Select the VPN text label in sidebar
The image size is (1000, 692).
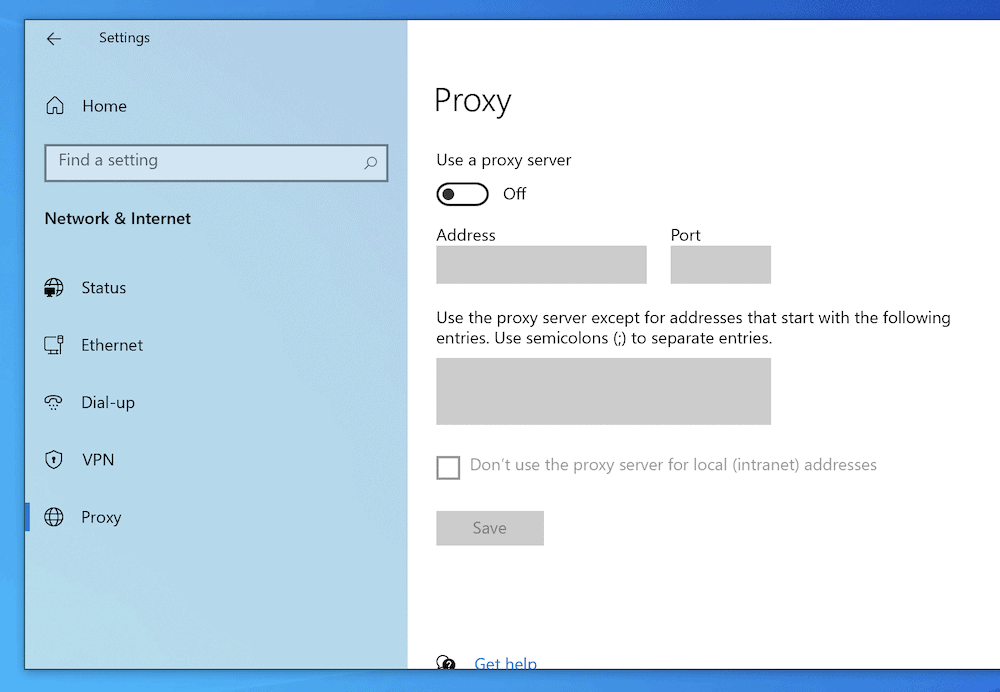point(98,460)
